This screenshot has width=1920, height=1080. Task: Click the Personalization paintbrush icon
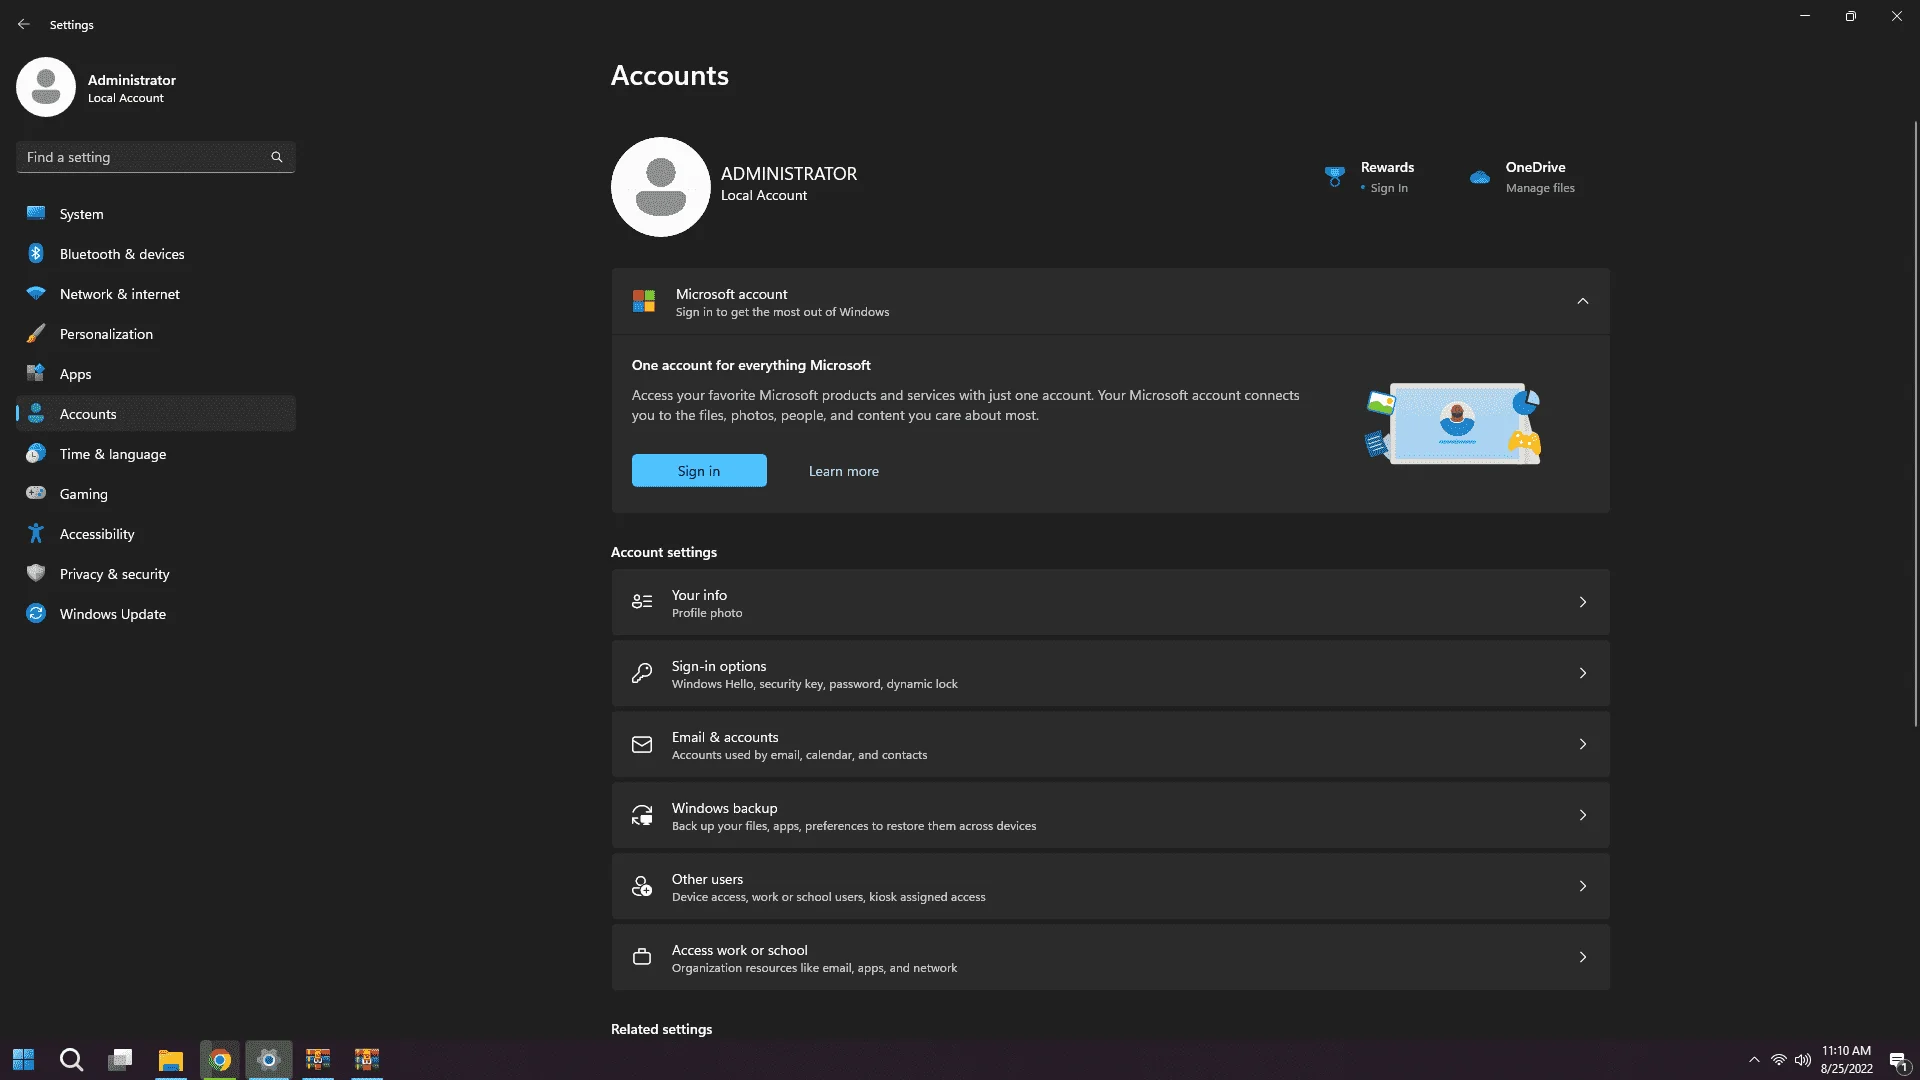(x=36, y=333)
